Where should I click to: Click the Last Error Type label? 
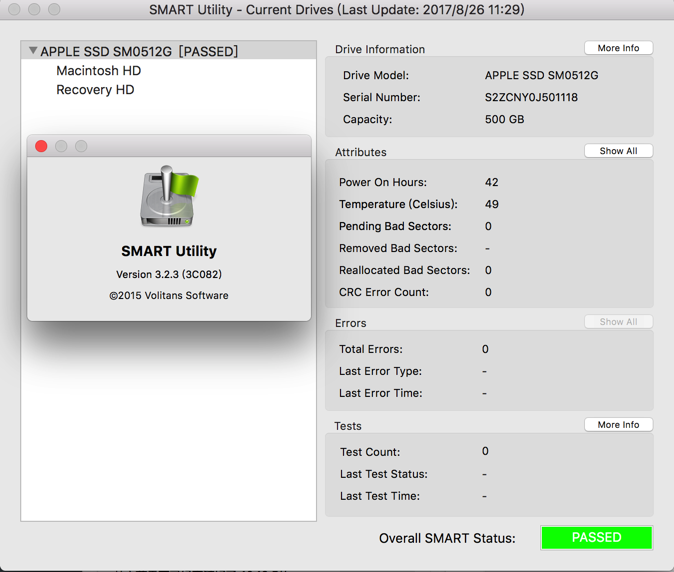[x=380, y=371]
